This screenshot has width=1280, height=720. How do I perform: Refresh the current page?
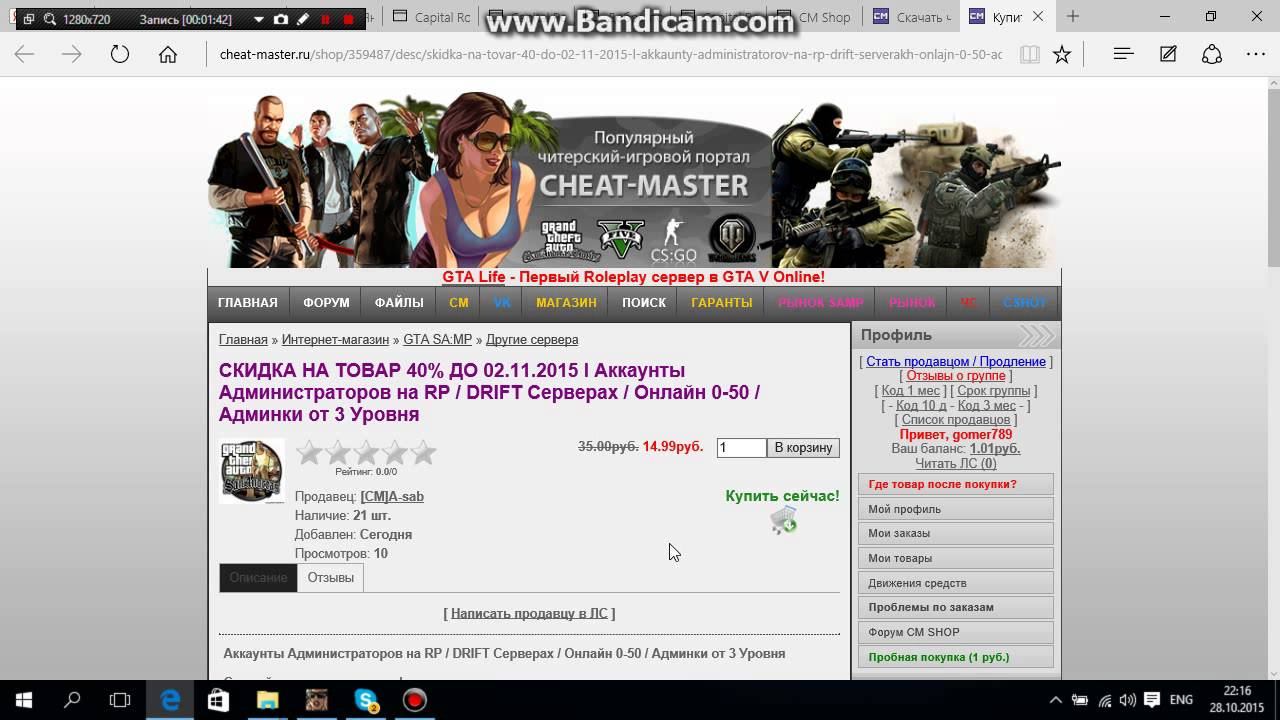pos(120,55)
